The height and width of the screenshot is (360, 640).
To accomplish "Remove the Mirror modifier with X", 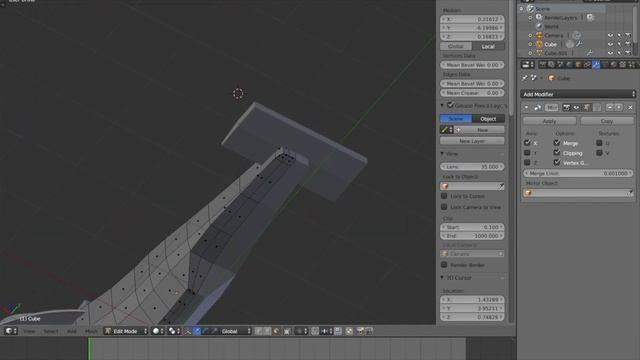I will [630, 108].
